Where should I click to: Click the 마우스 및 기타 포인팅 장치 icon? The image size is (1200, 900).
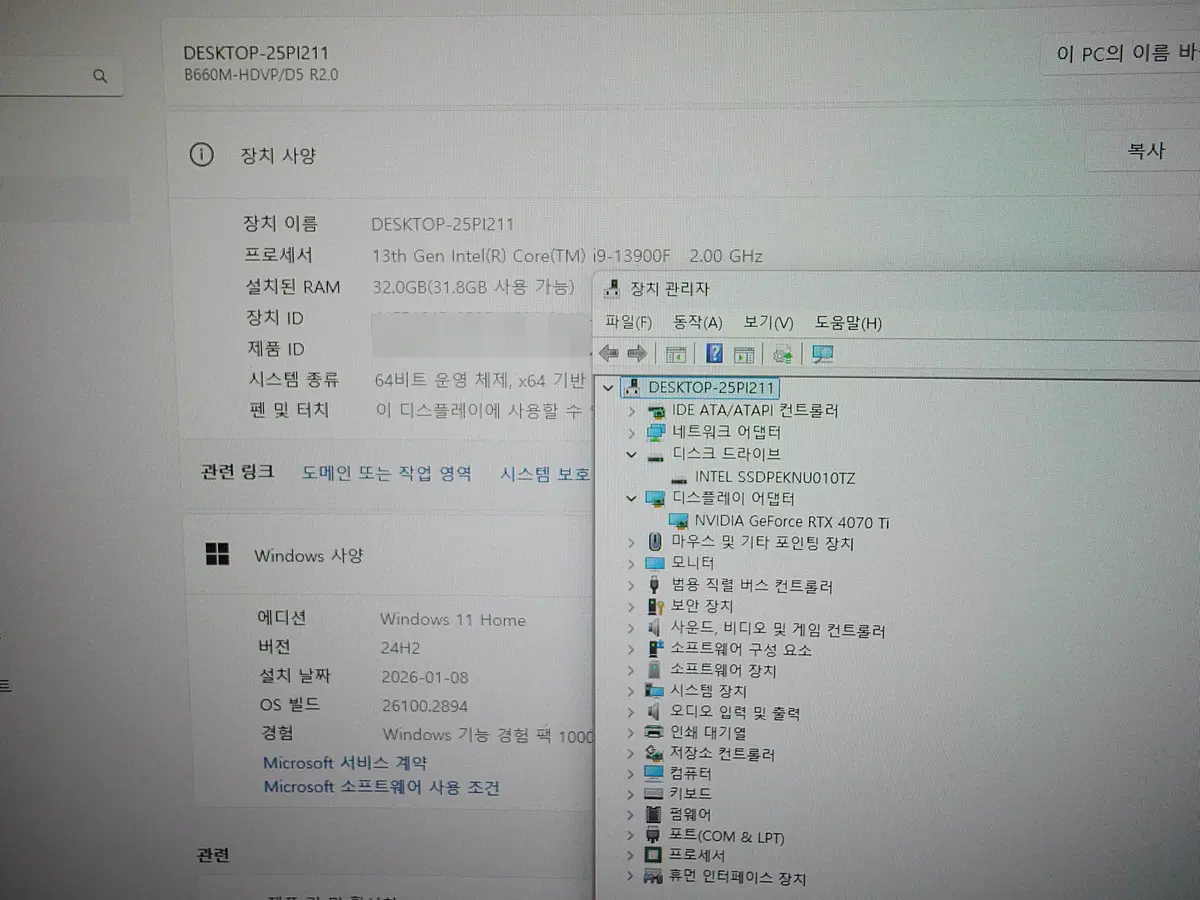(655, 542)
